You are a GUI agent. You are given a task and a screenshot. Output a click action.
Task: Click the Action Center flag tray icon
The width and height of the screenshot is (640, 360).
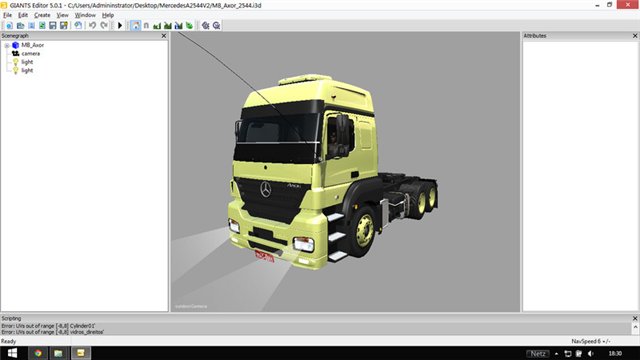[579, 353]
